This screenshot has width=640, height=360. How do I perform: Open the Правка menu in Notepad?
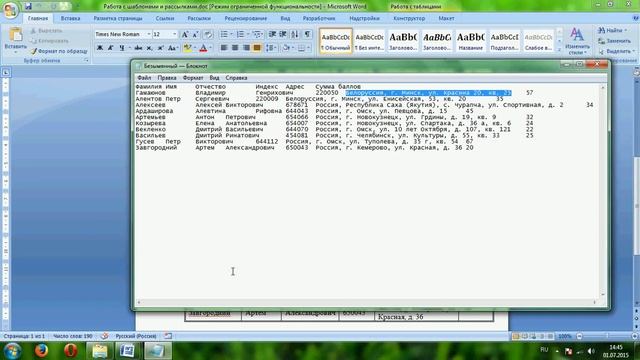[x=167, y=78]
